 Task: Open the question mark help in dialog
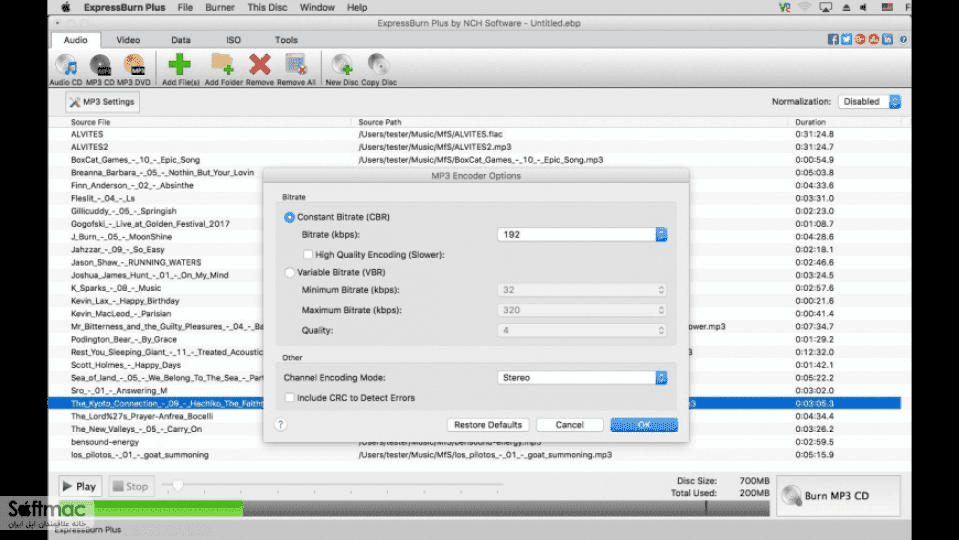coord(281,424)
